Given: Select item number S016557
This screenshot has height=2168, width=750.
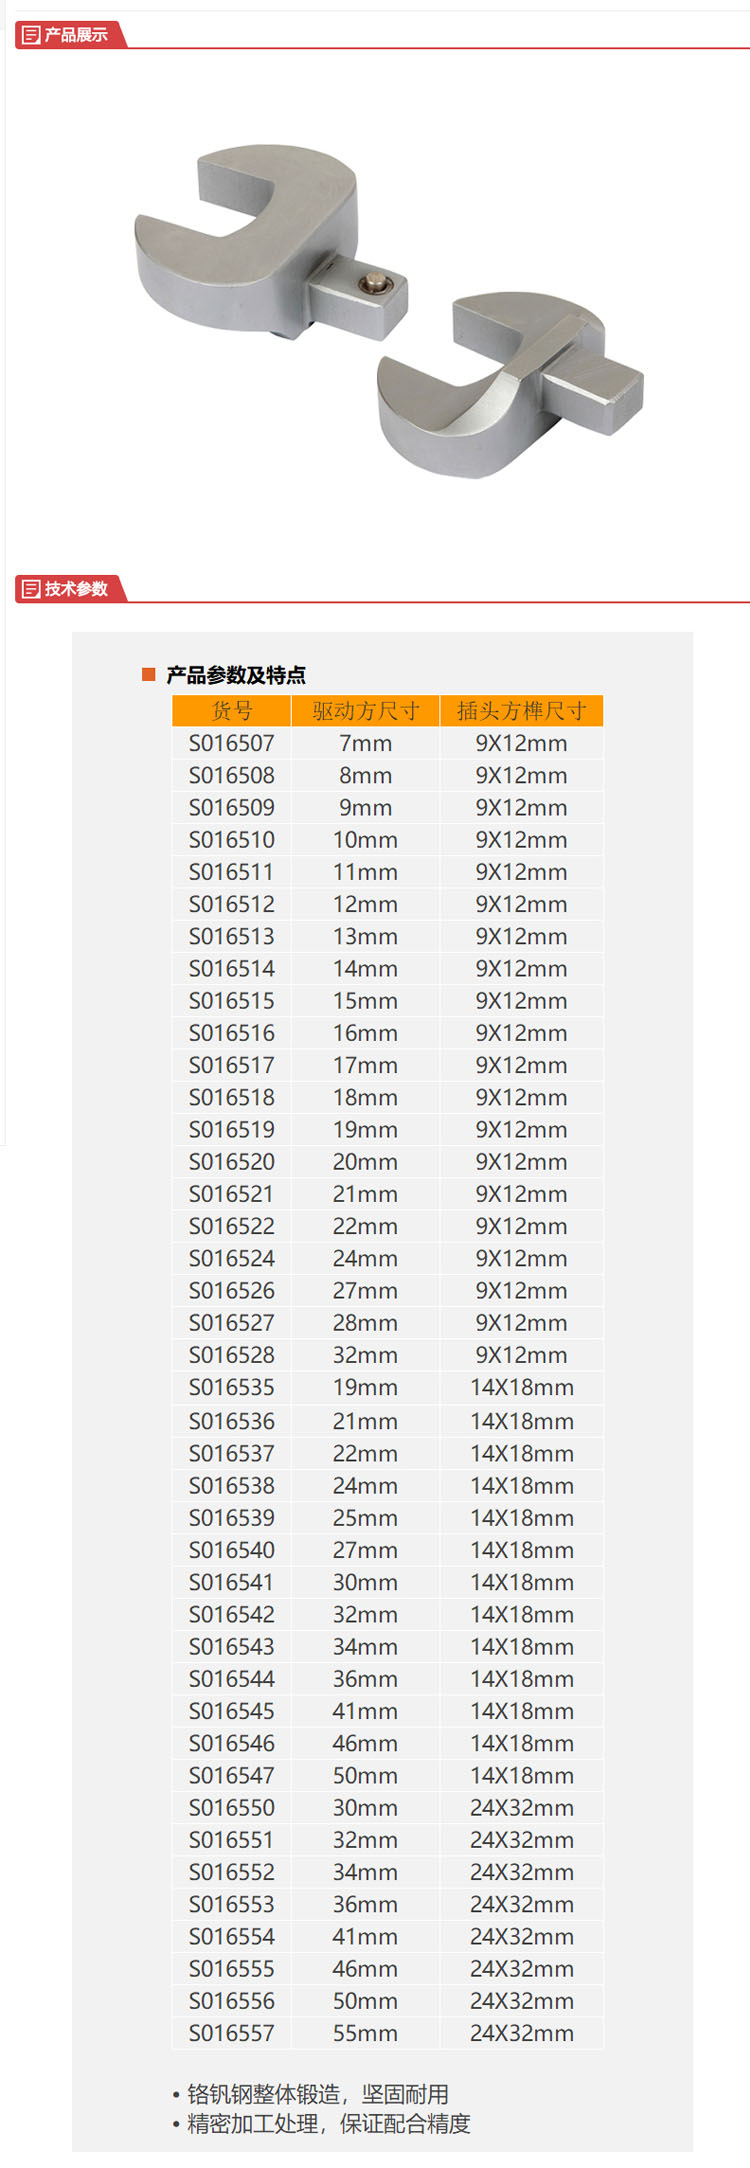Looking at the screenshot, I should pyautogui.click(x=232, y=2033).
